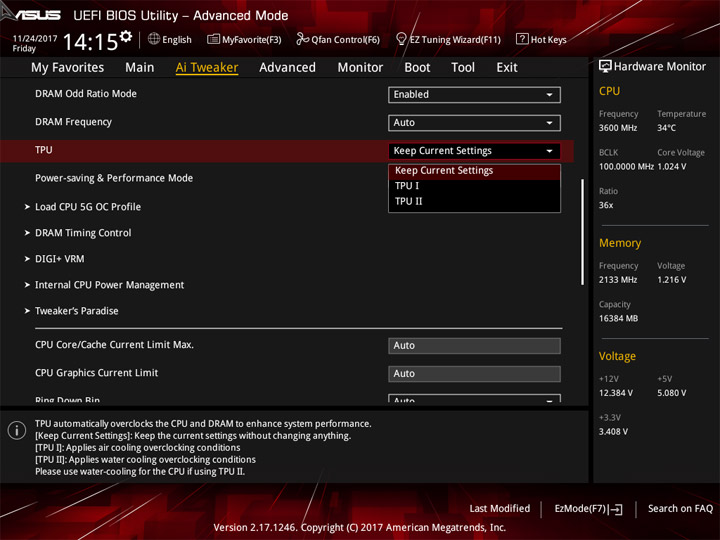Click DRAM Odd Ratio Mode label

tap(86, 94)
